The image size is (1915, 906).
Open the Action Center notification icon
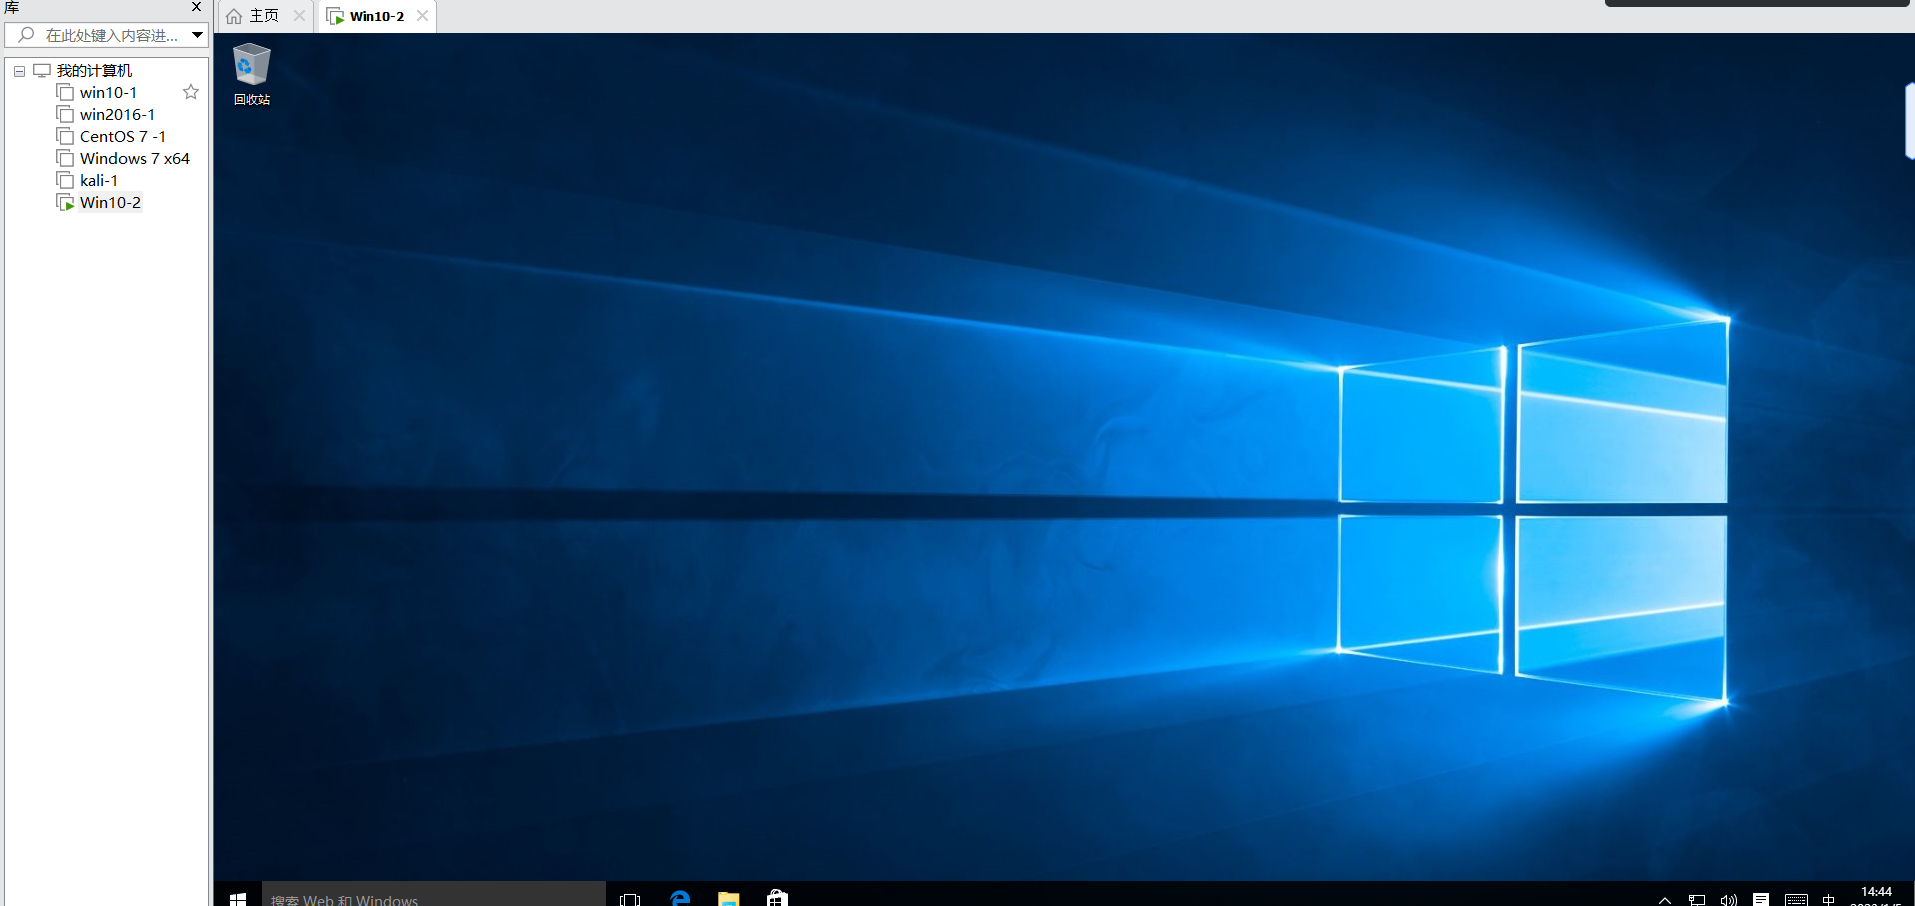coord(1761,900)
